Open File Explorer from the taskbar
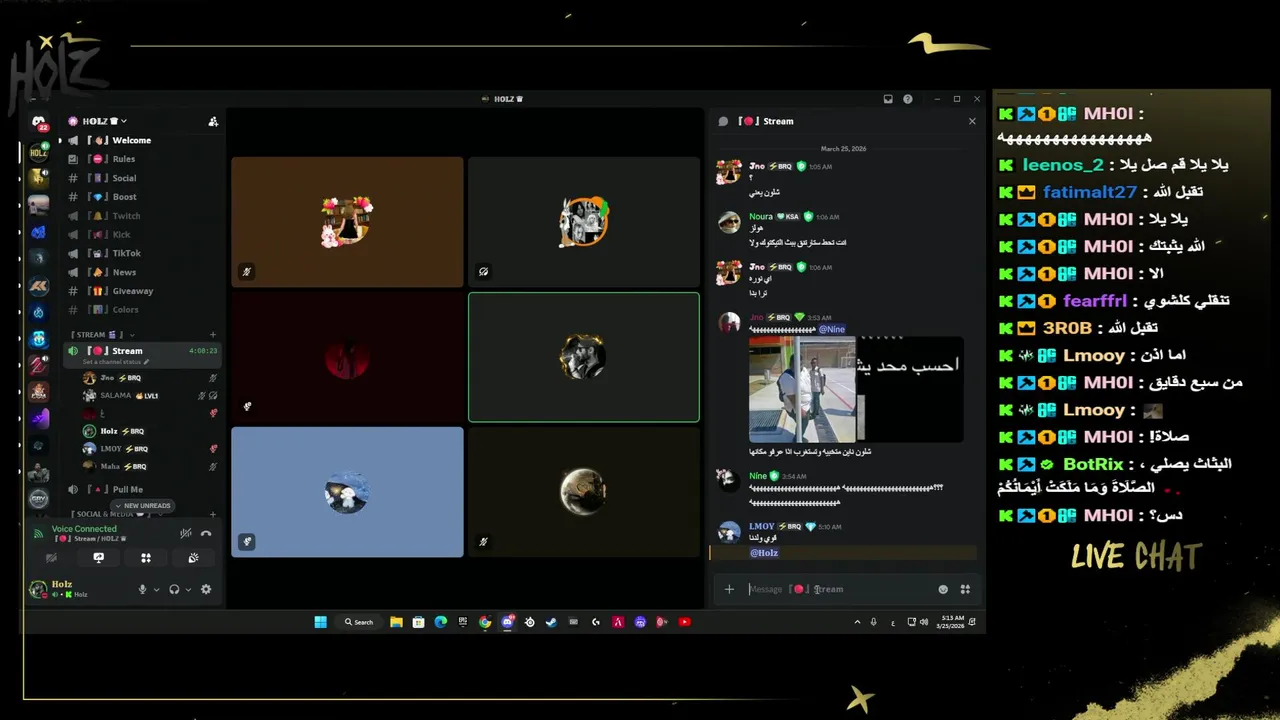1280x720 pixels. coord(396,622)
